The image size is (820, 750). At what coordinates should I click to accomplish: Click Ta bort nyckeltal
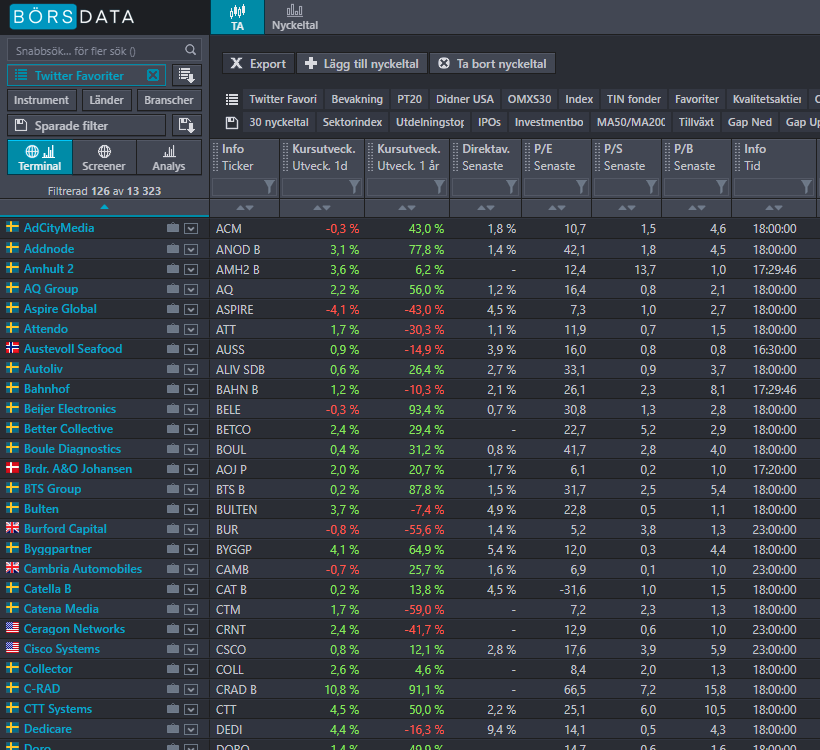click(x=492, y=64)
